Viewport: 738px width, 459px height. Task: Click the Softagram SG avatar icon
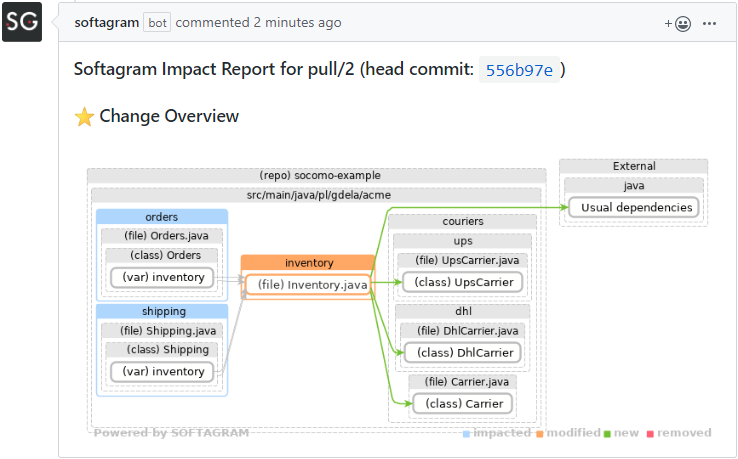(x=22, y=22)
